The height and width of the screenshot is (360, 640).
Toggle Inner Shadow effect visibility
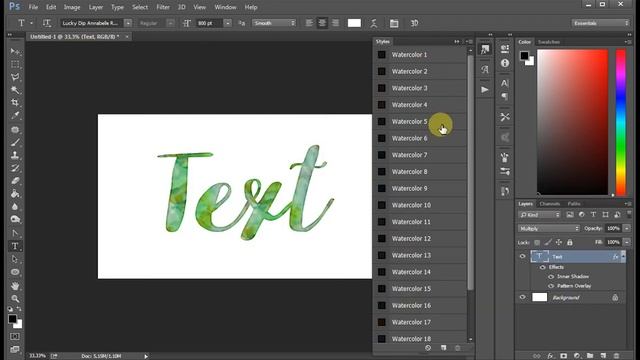pos(551,277)
